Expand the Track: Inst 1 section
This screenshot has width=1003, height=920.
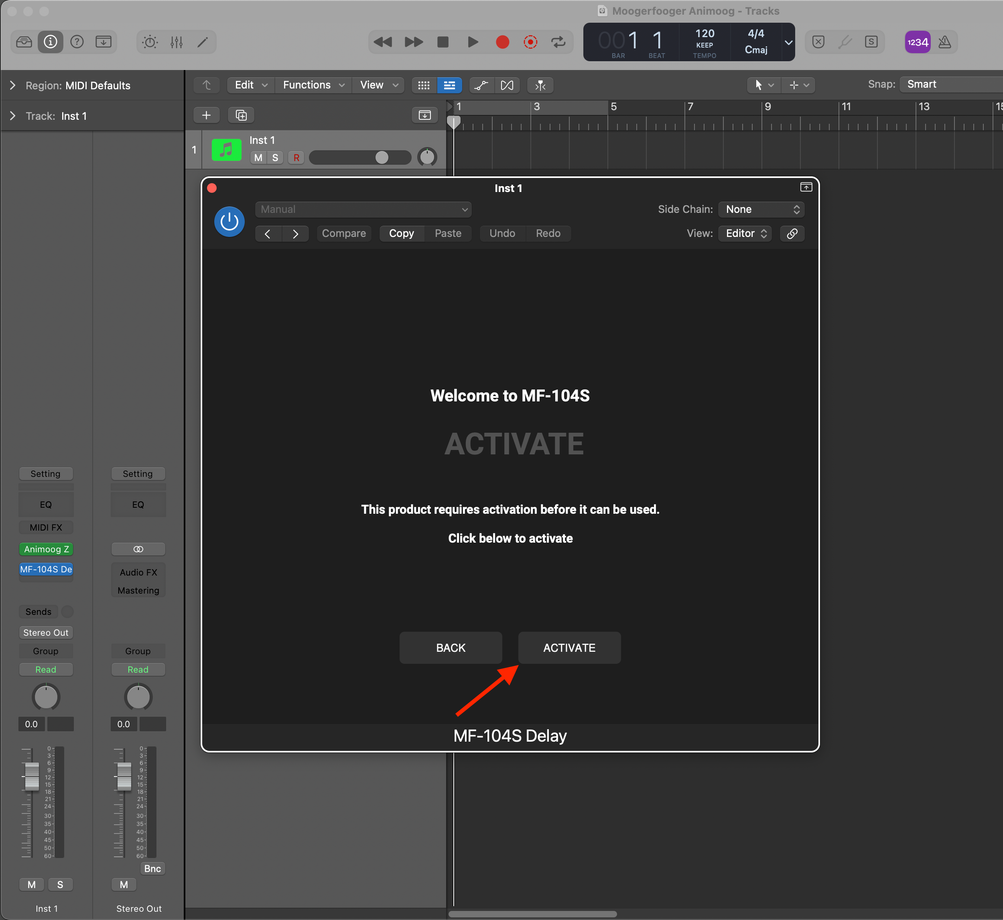point(12,116)
